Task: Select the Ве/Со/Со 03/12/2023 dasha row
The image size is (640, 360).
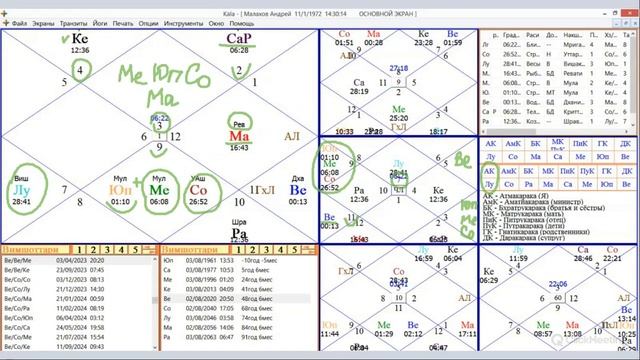Action: coord(77,280)
